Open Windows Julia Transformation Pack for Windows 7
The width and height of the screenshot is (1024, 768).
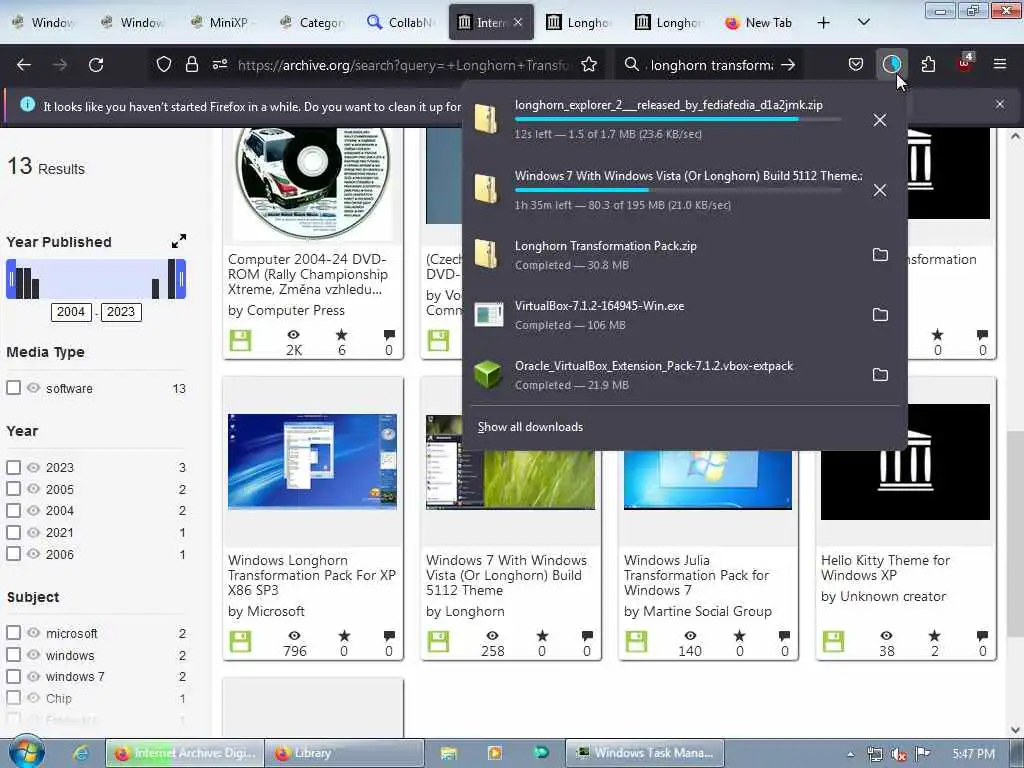[x=696, y=575]
